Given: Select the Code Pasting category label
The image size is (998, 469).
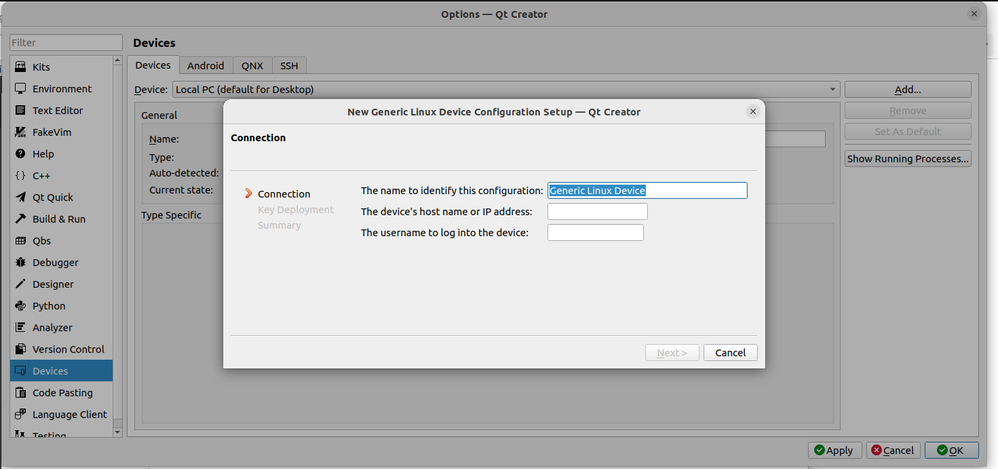Looking at the screenshot, I should pyautogui.click(x=62, y=393).
